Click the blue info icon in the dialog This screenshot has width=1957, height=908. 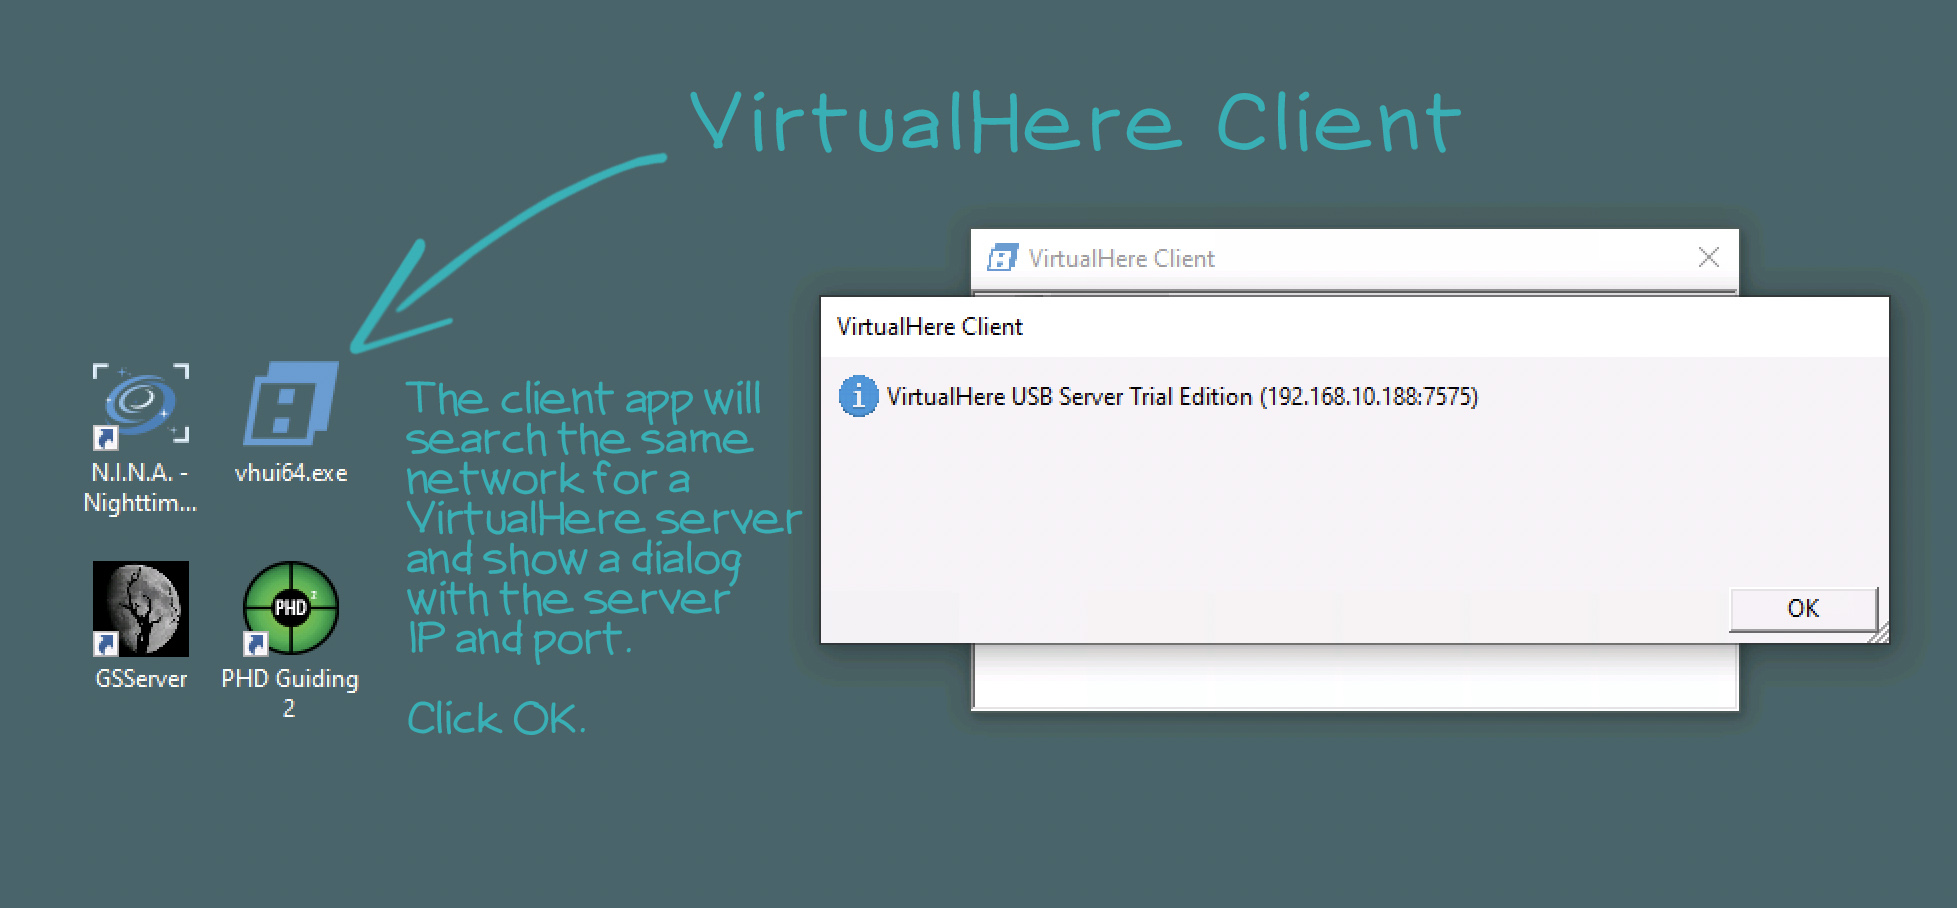(858, 396)
